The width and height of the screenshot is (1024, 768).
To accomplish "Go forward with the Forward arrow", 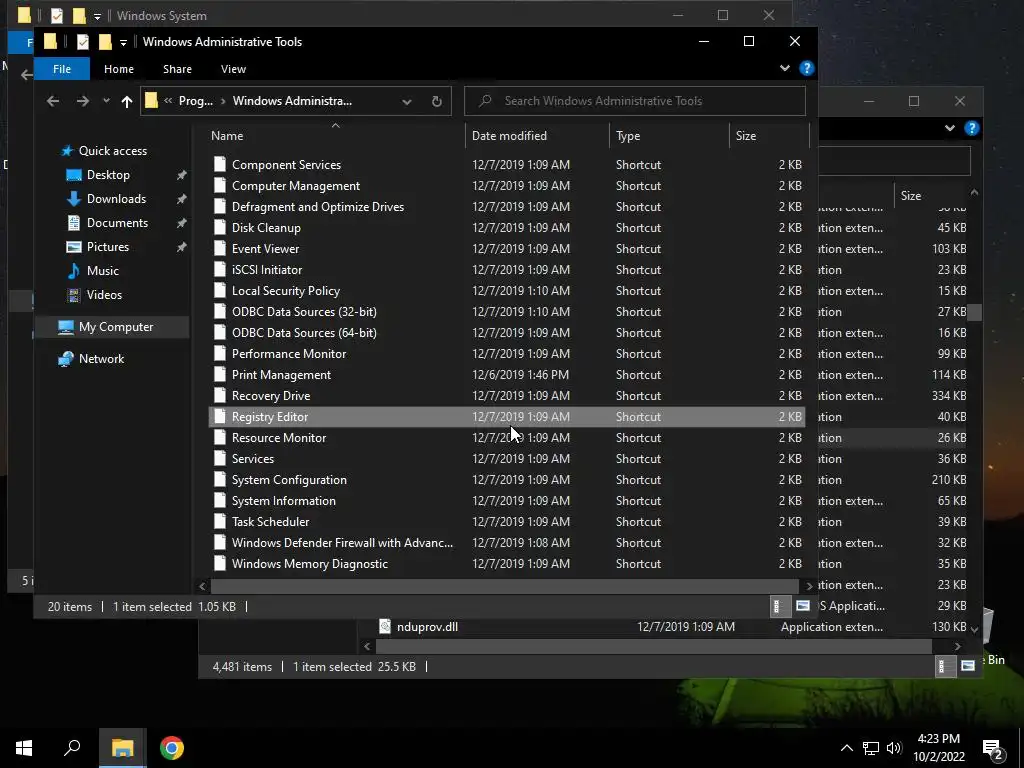I will click(82, 101).
